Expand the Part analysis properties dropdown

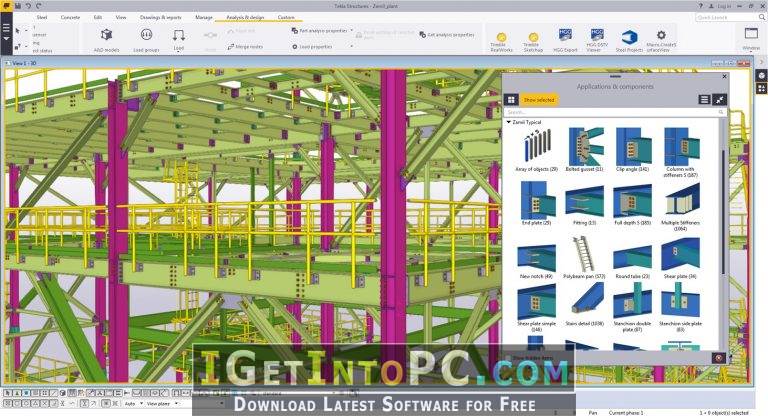(353, 31)
